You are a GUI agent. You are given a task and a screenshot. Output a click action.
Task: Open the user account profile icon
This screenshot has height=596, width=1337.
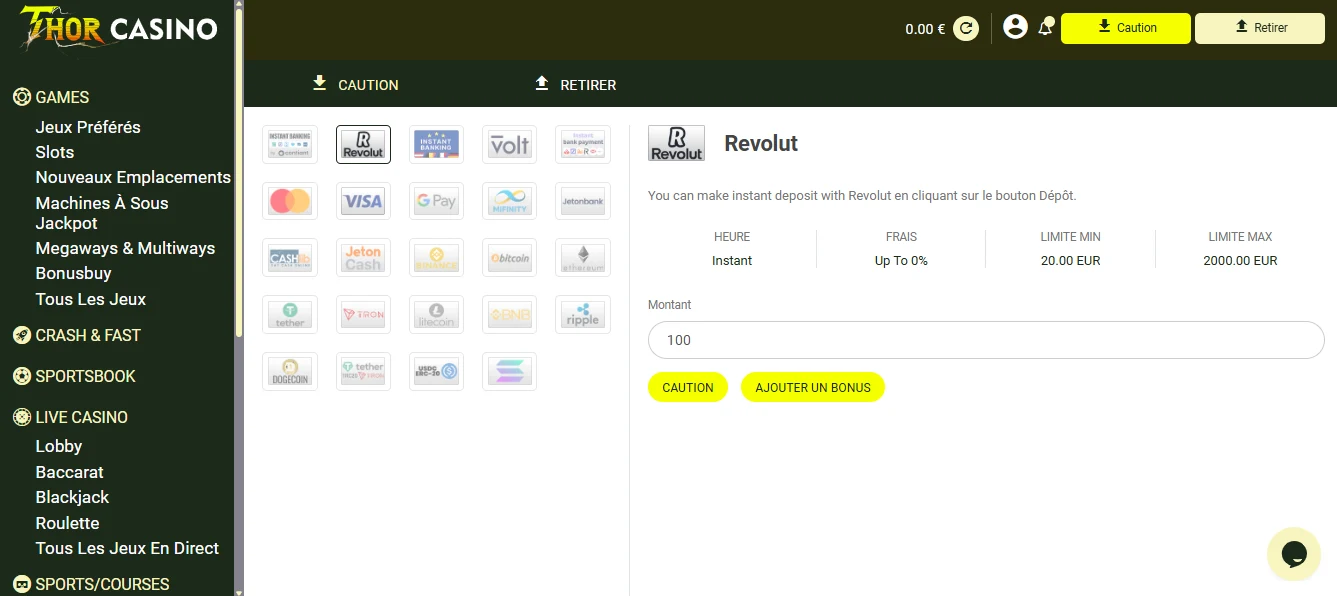coord(1015,27)
